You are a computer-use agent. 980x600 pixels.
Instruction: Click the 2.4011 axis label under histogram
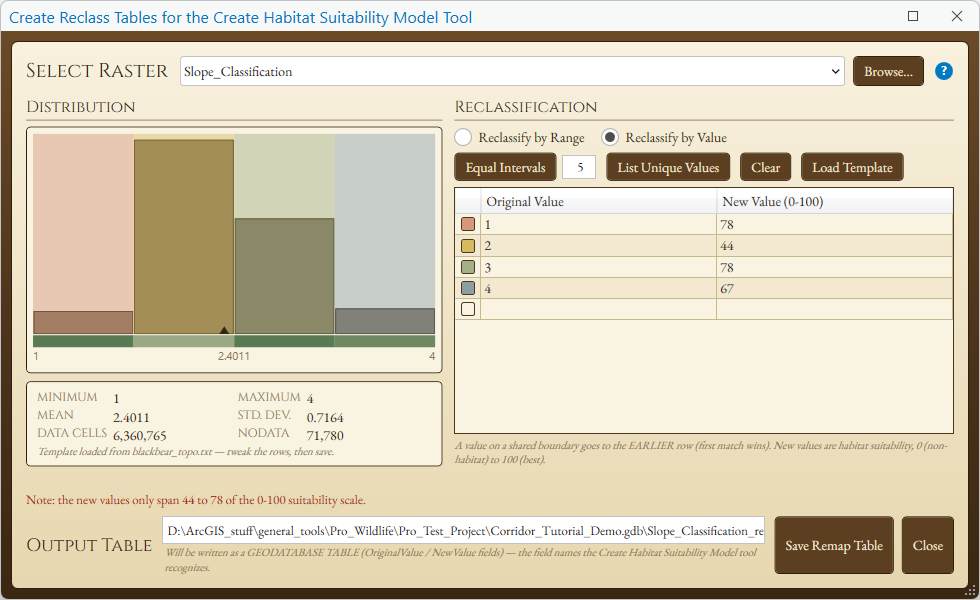(234, 356)
